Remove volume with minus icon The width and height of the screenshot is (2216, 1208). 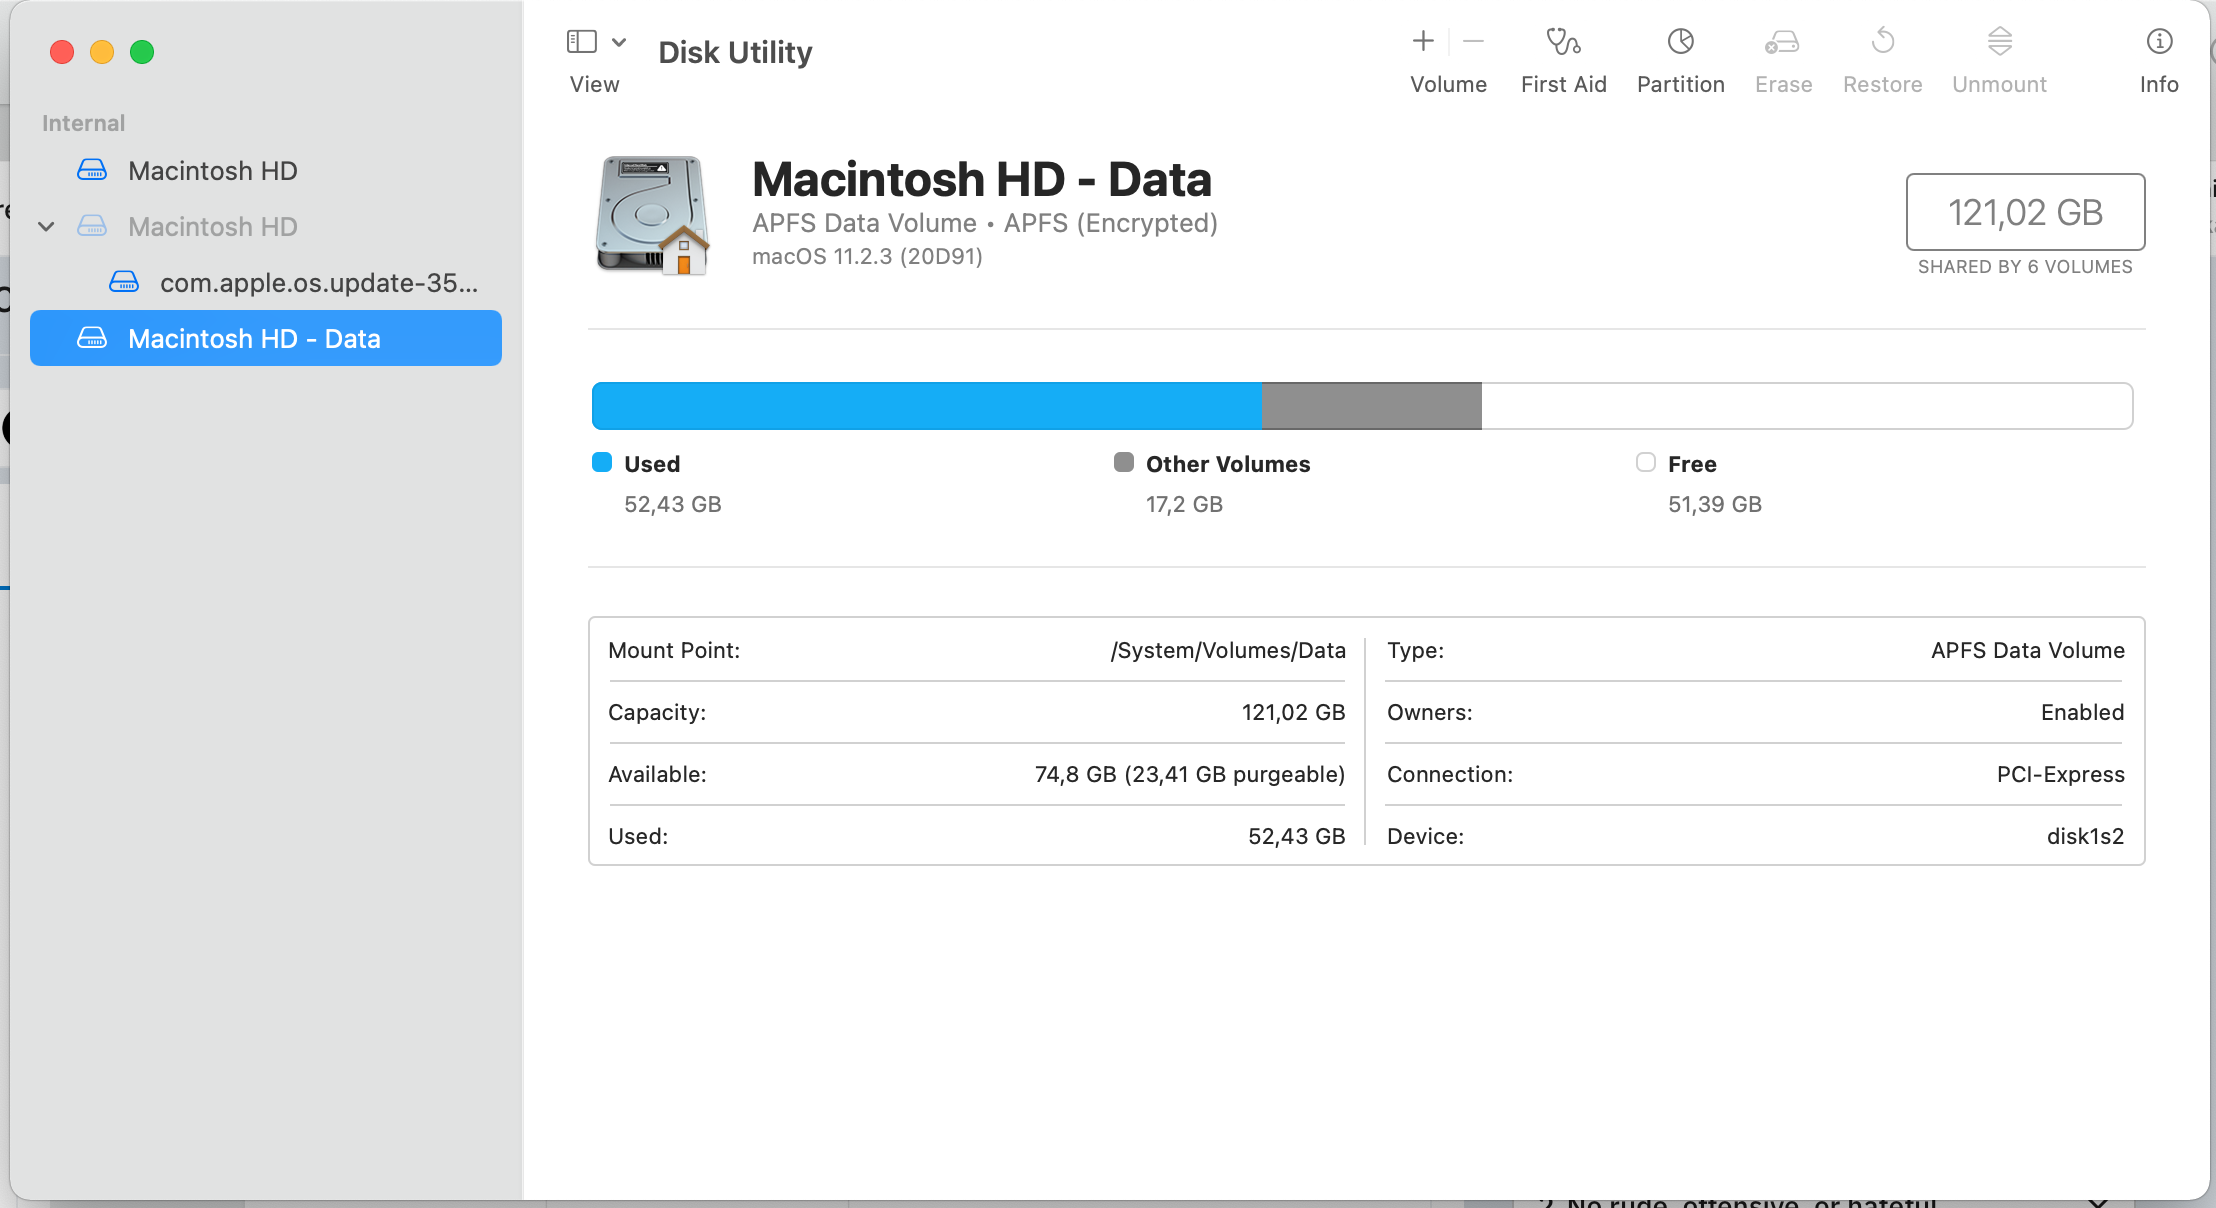tap(1473, 41)
